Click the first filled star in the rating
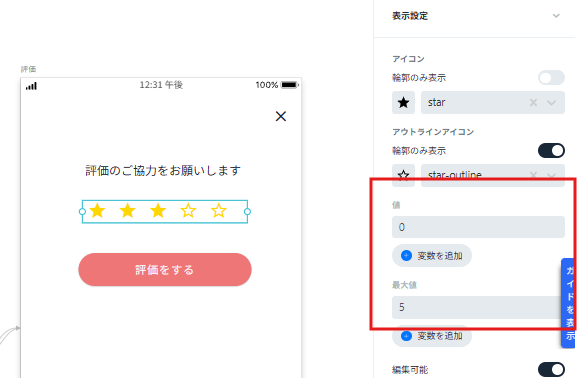 tap(98, 211)
